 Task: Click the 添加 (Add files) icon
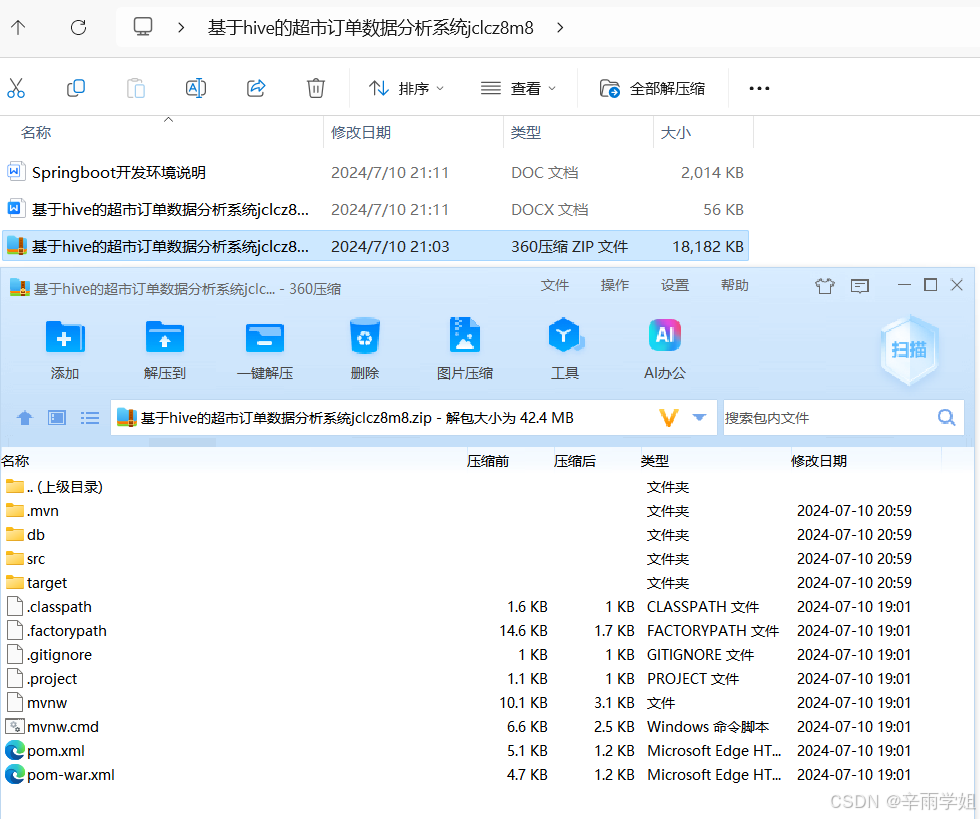tap(64, 349)
